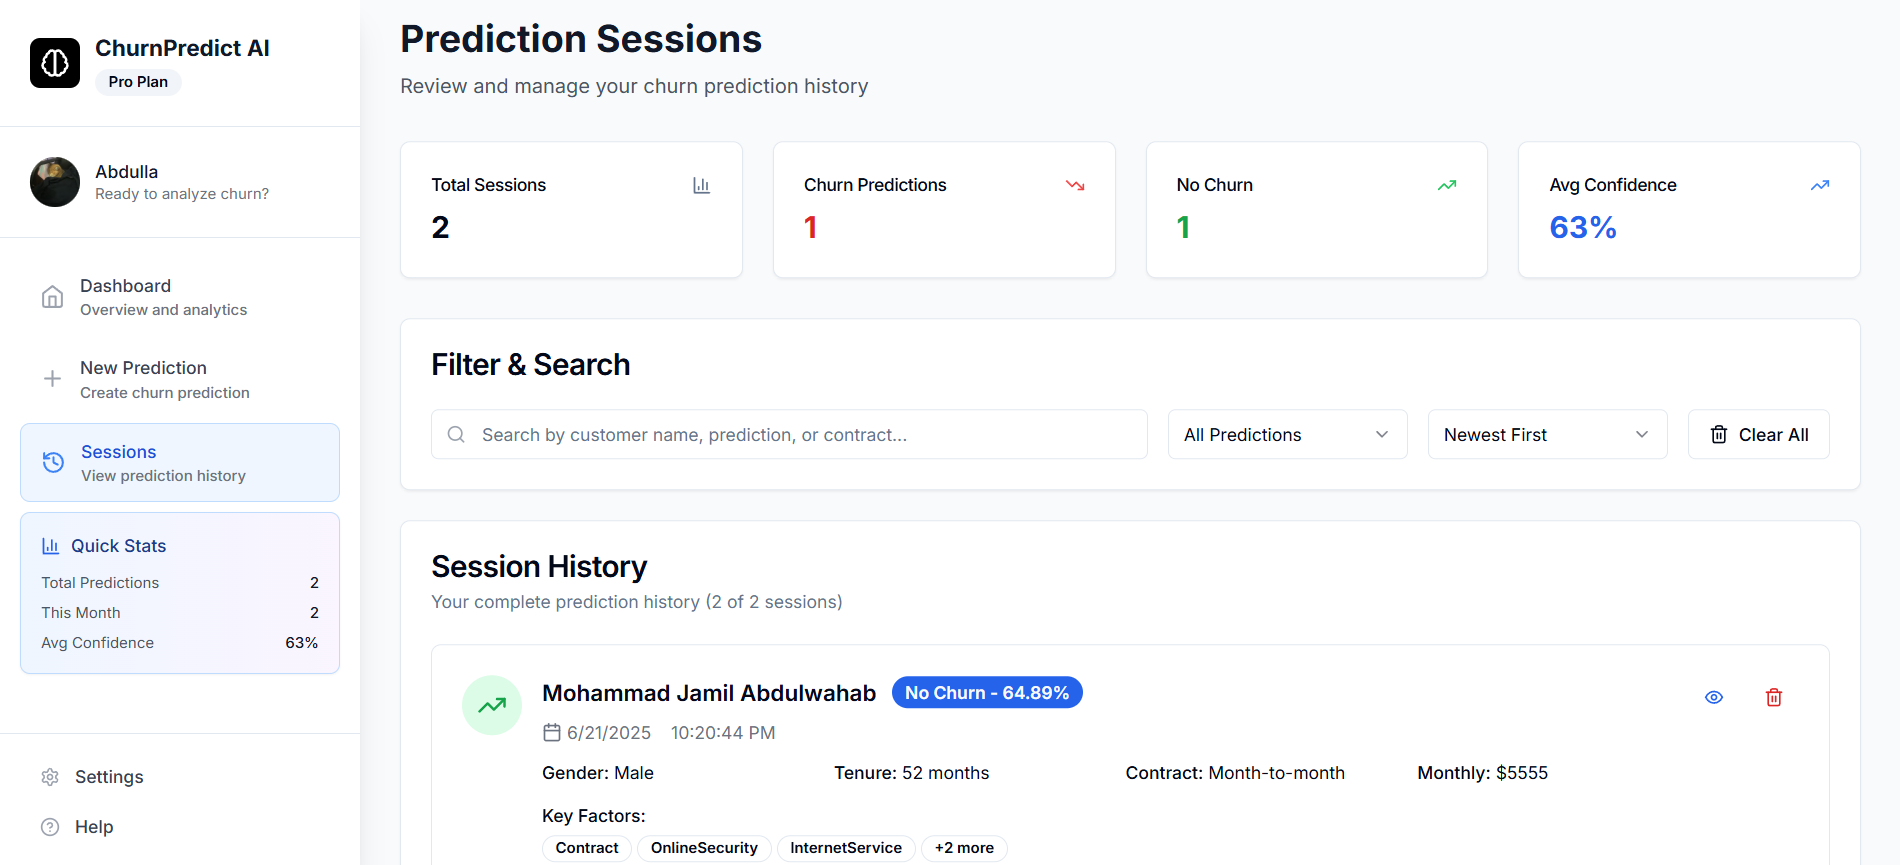Click the chevron on All Predictions

1382,434
